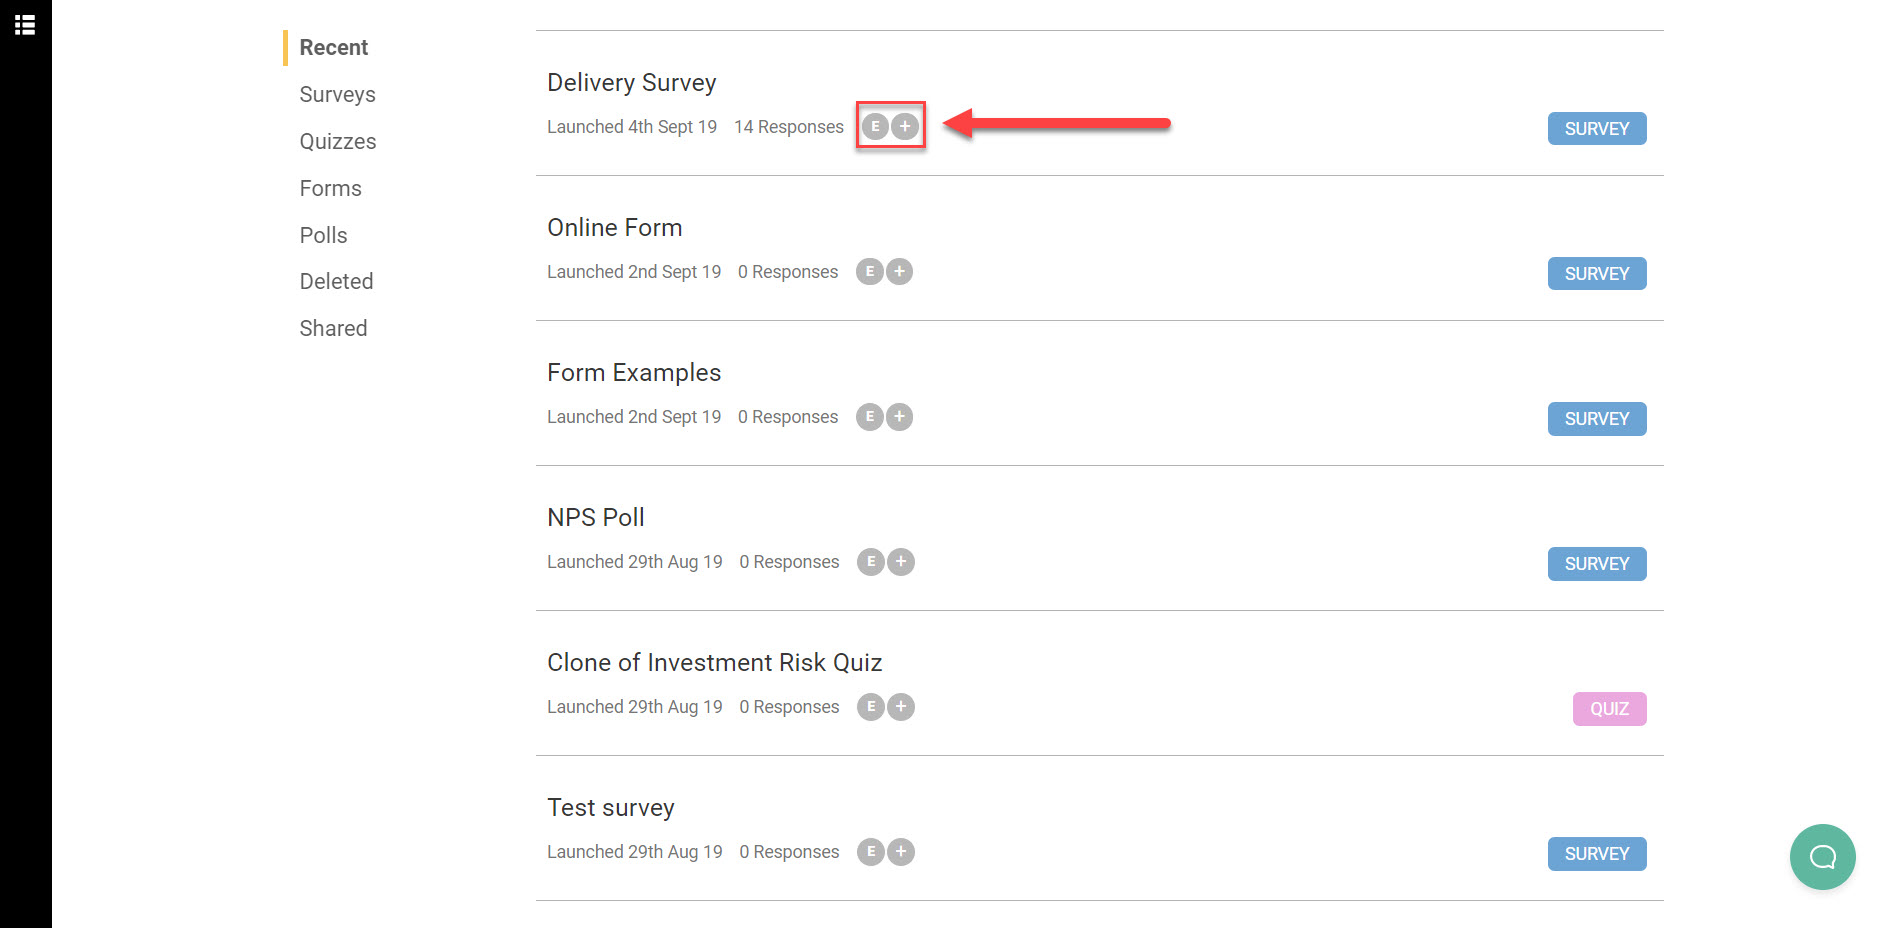Click the E avatar on NPS Poll
Screen dimensions: 1898x928
click(x=871, y=561)
